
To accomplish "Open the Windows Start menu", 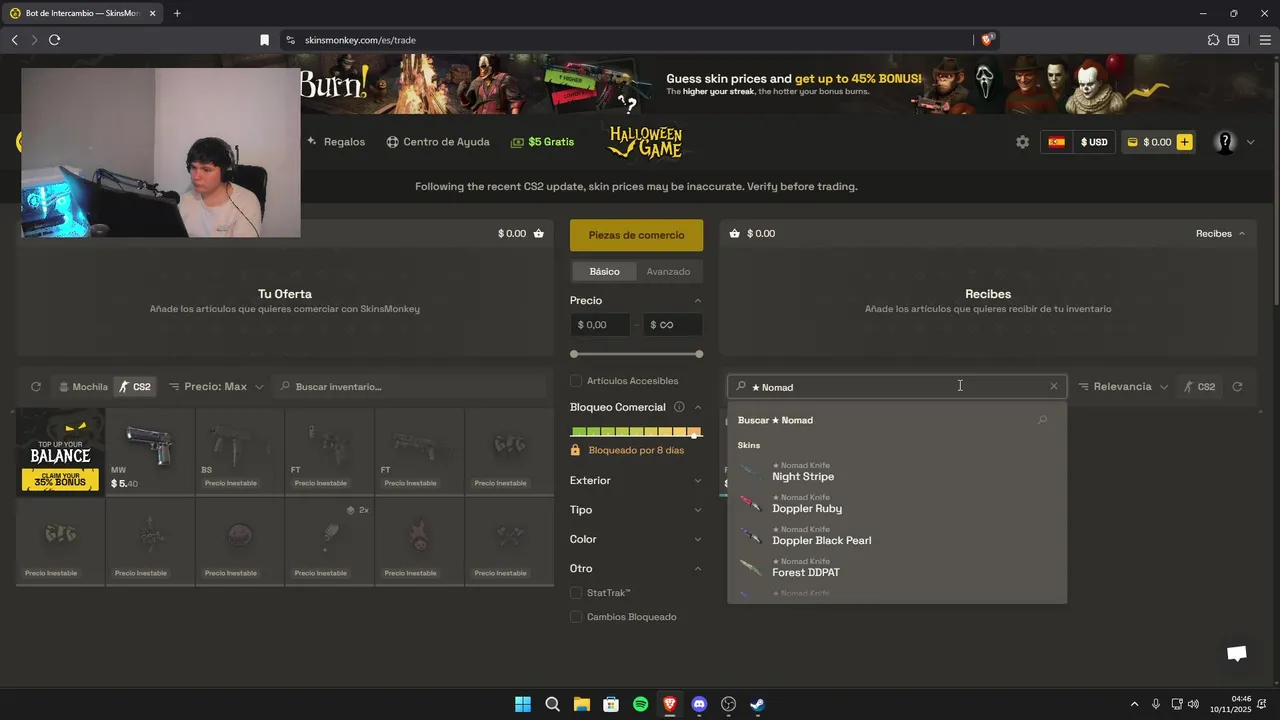I will pos(522,704).
